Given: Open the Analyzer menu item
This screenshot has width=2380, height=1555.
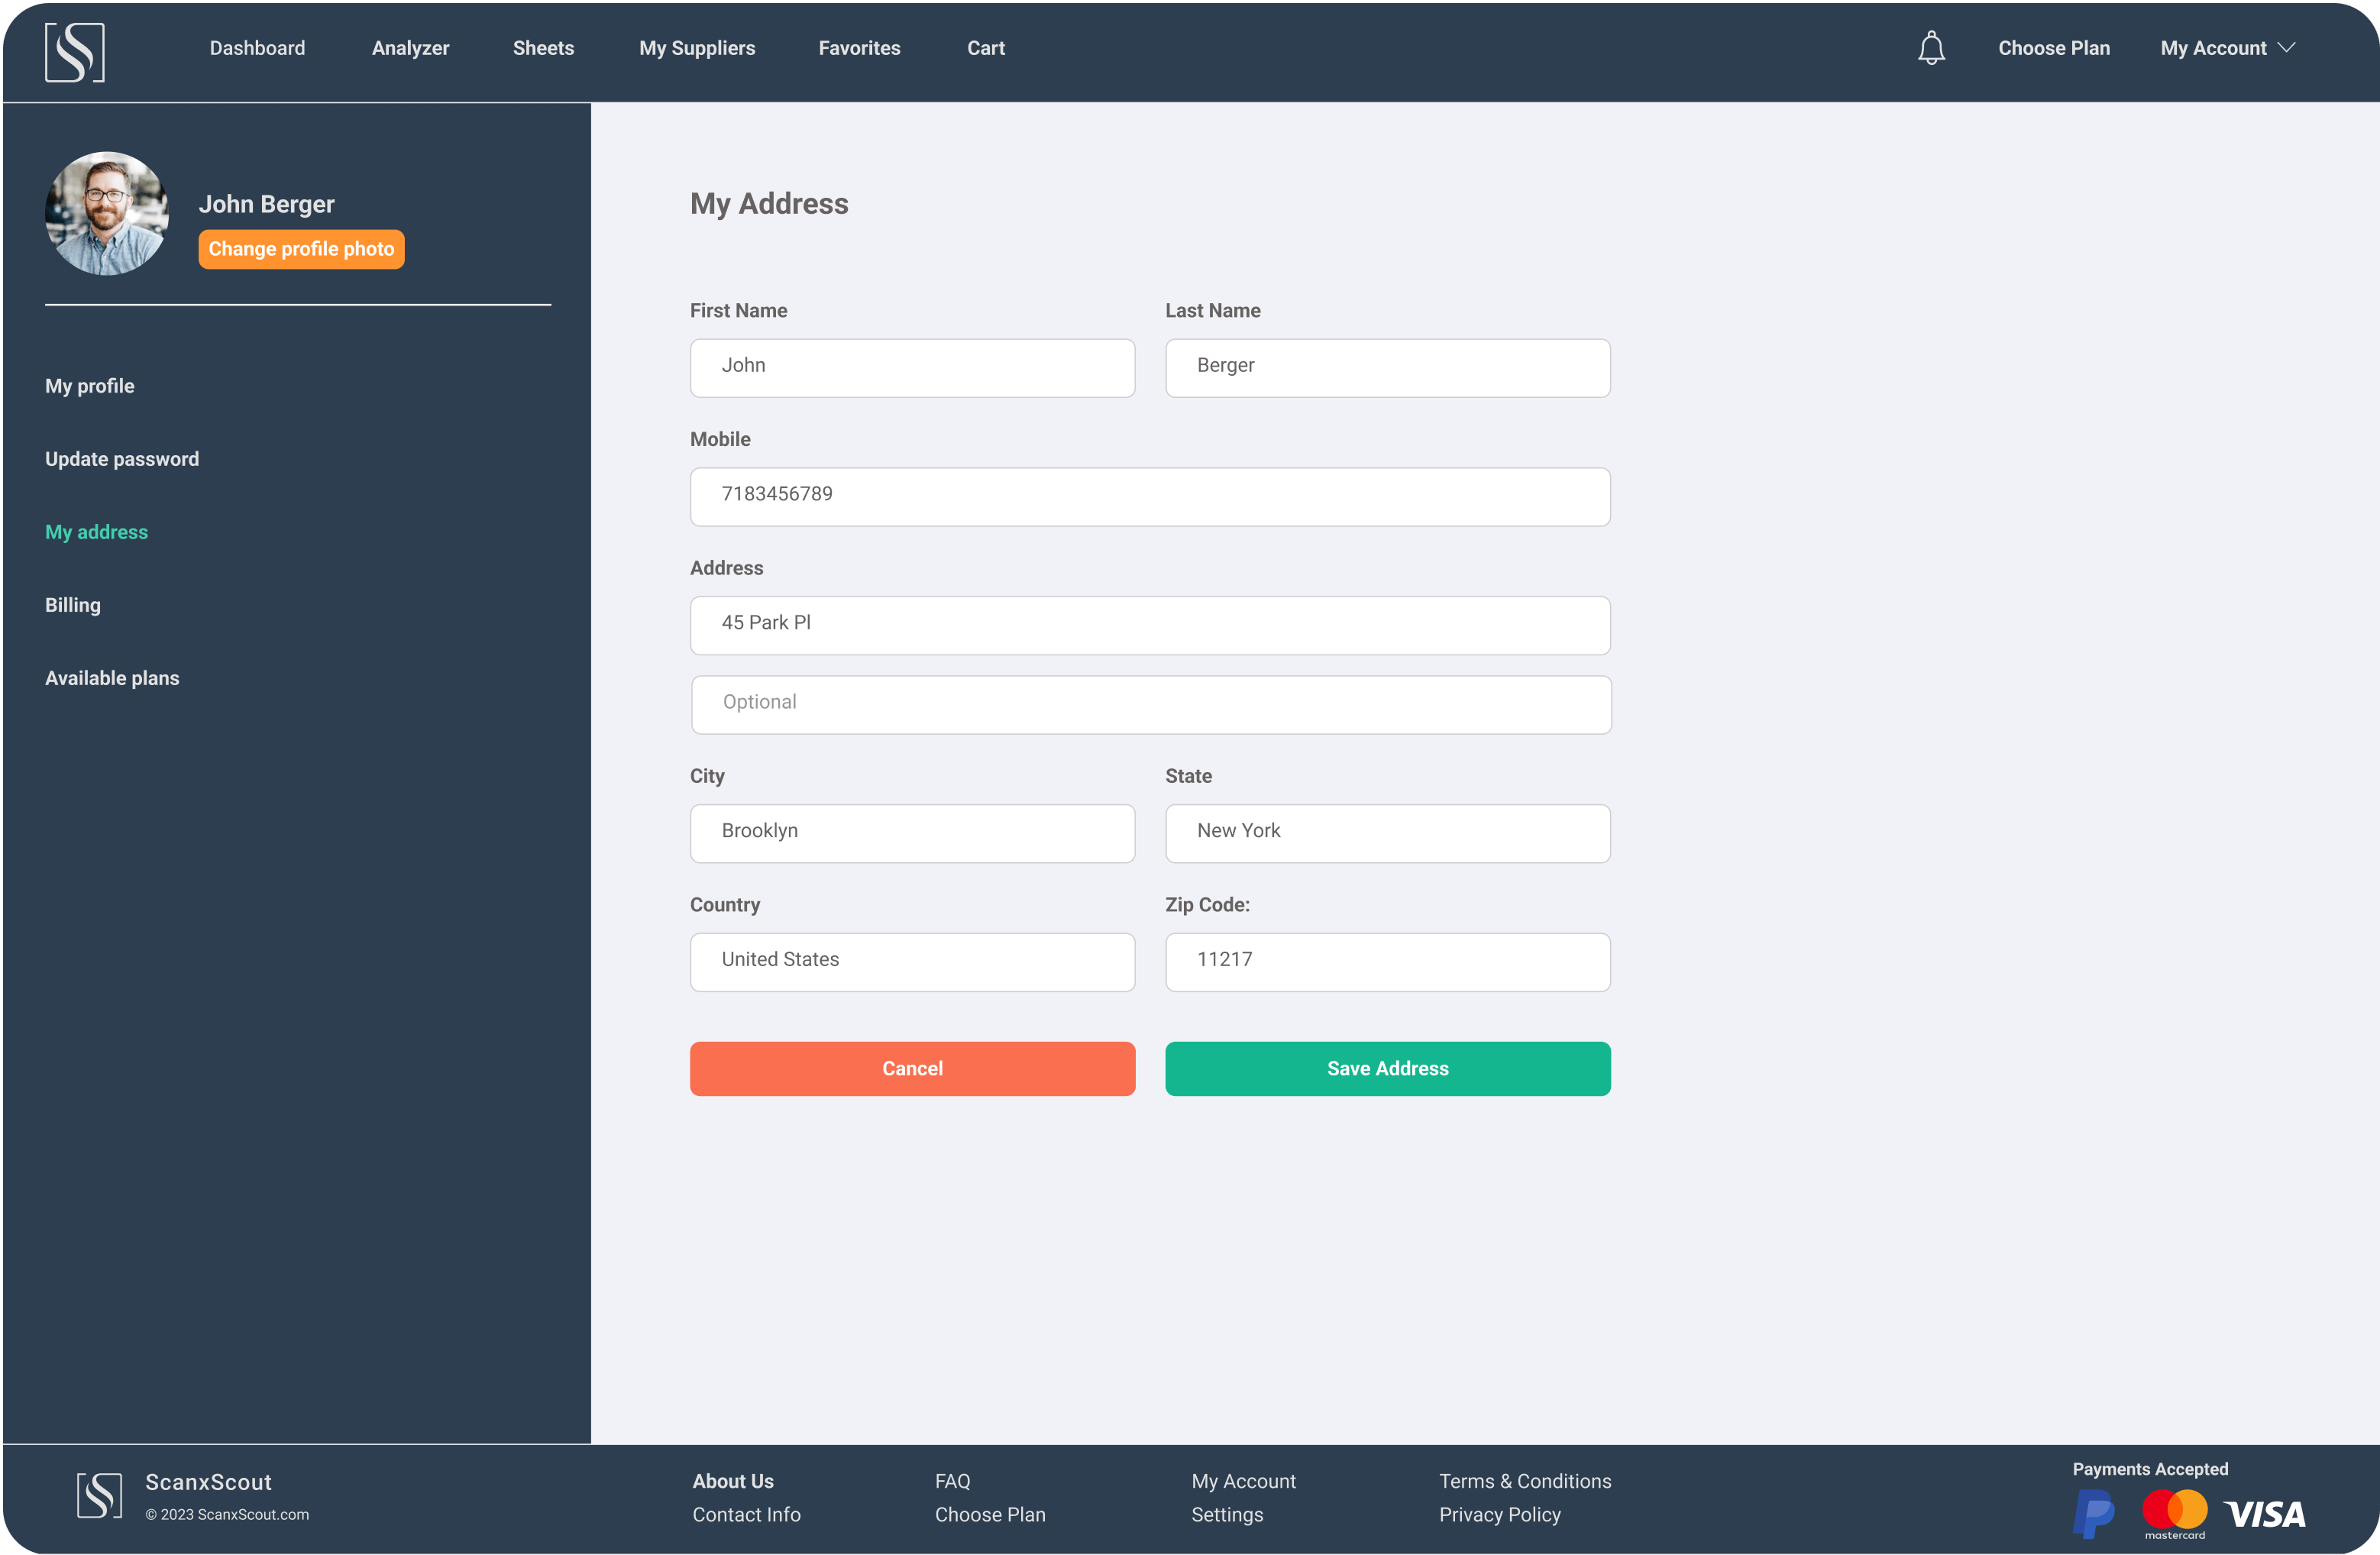Looking at the screenshot, I should 410,48.
